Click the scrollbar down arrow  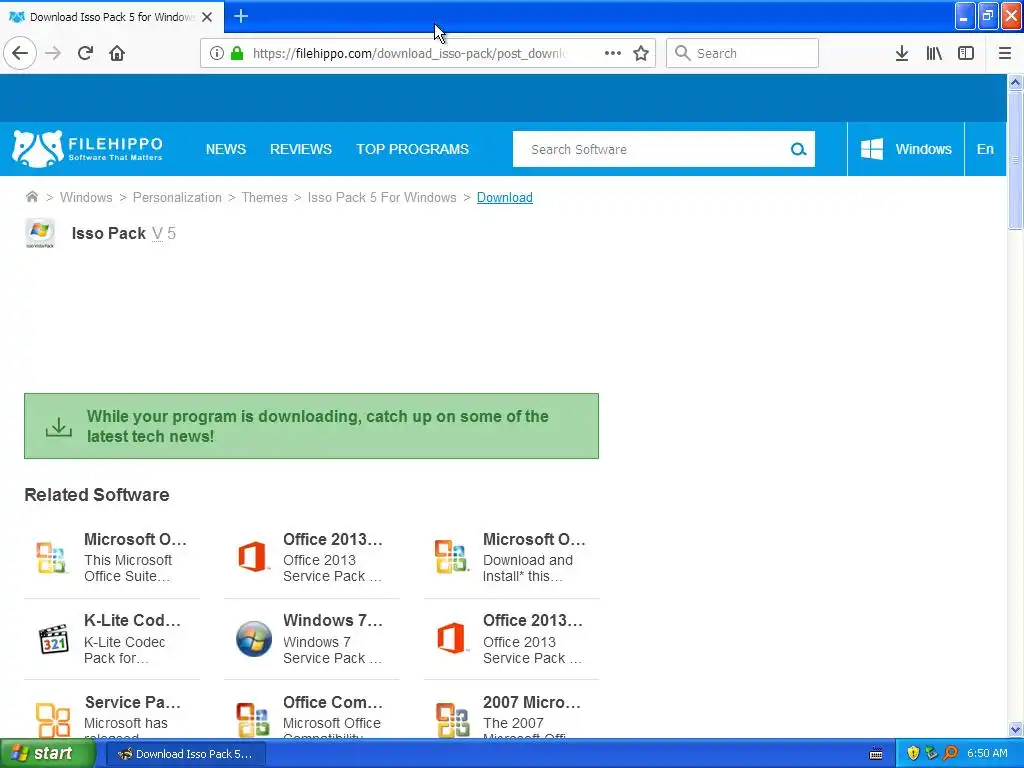point(1015,729)
